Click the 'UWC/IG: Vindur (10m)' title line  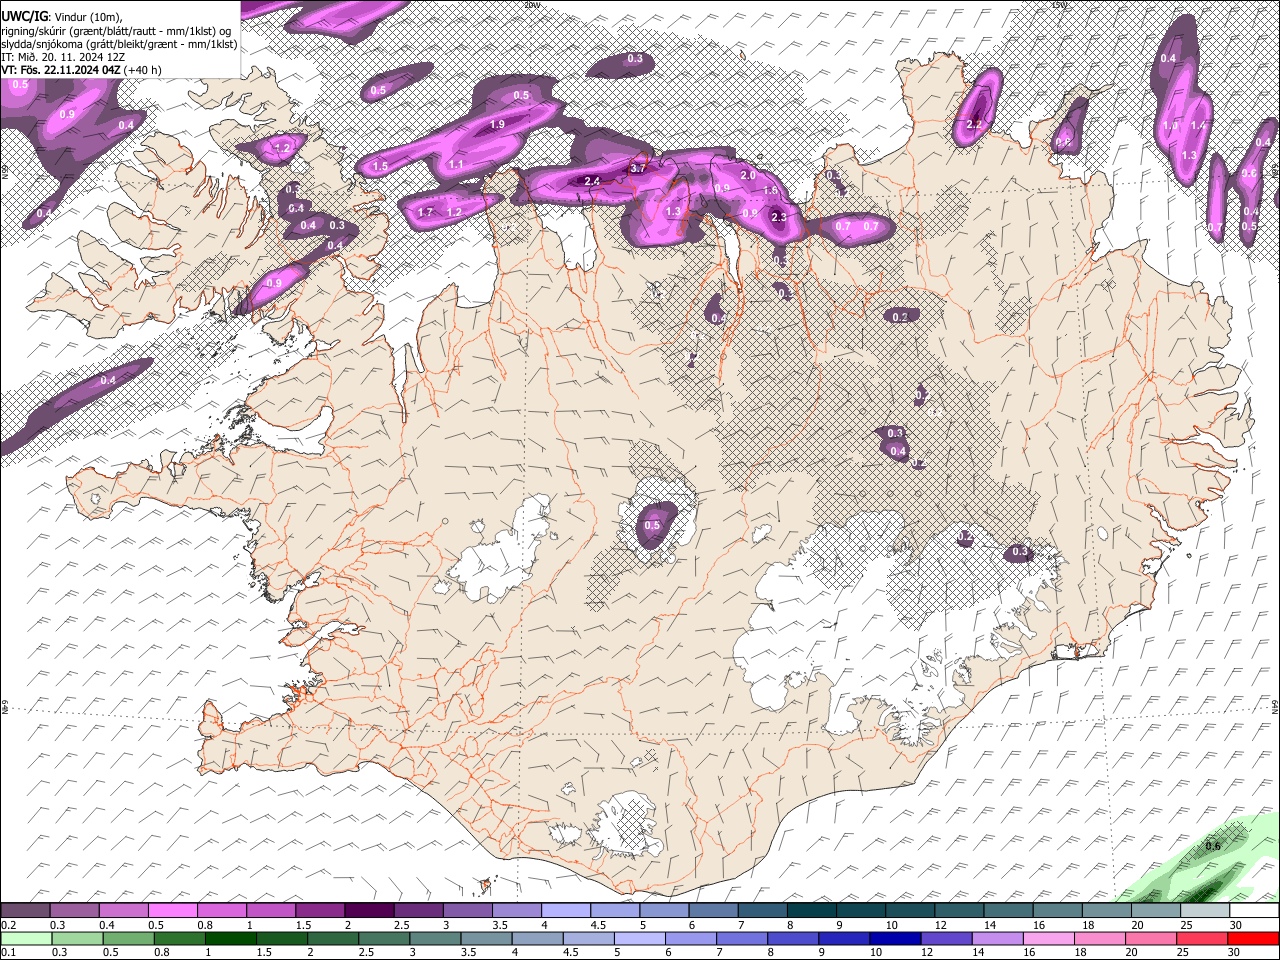tap(61, 16)
